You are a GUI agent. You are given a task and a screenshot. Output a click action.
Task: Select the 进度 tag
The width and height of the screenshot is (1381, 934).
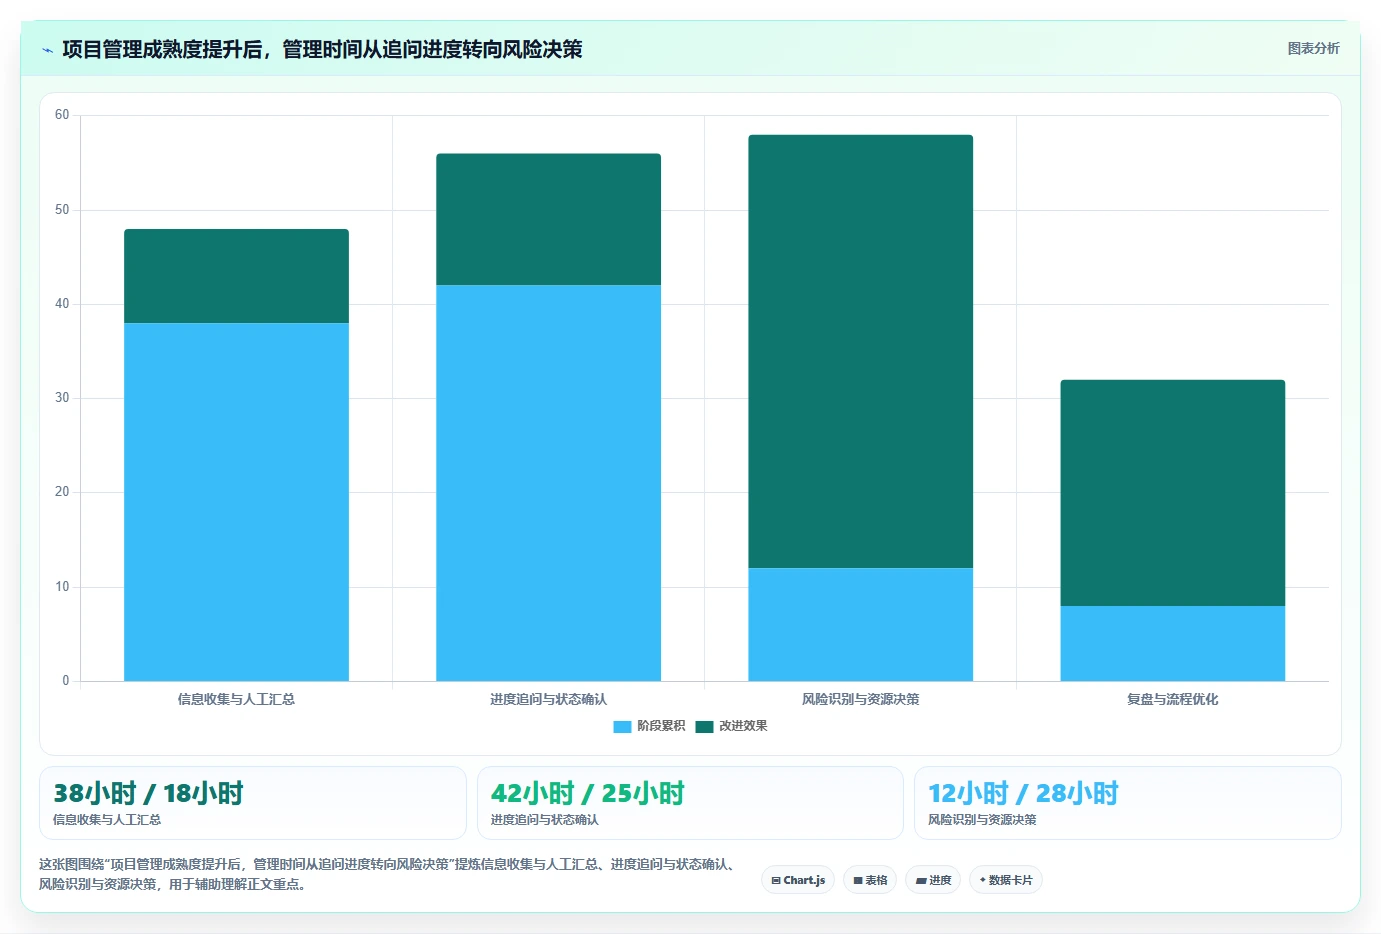tap(933, 880)
